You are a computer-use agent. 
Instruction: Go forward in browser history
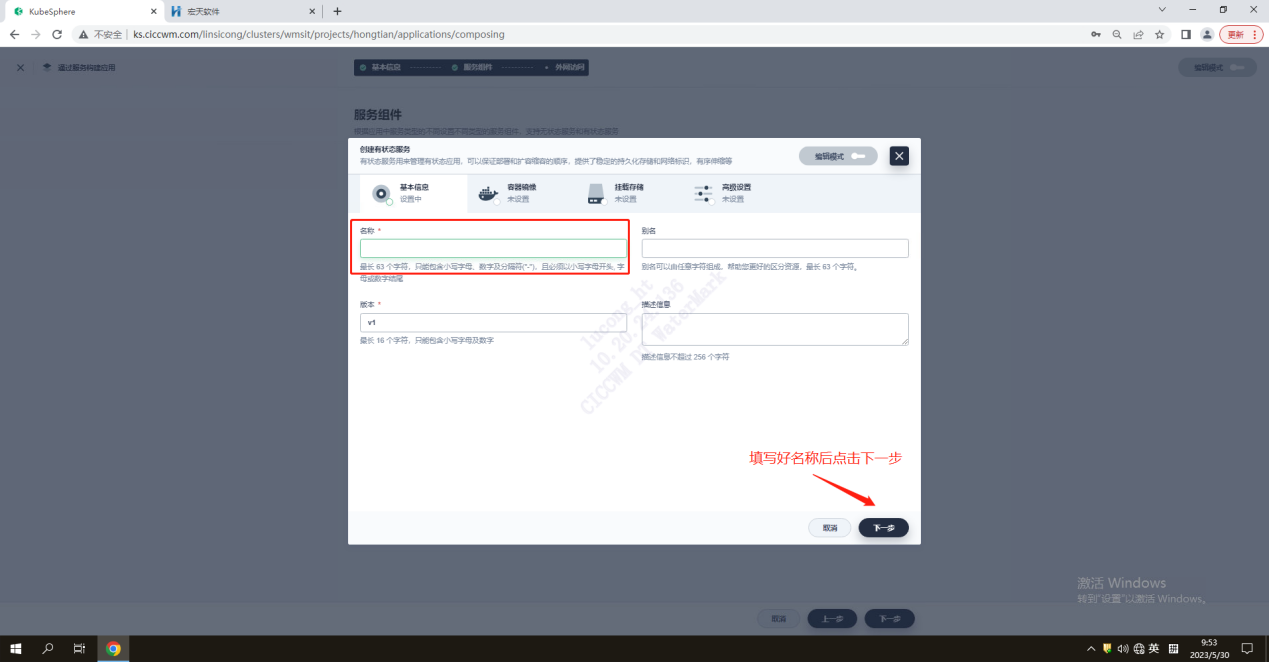tap(36, 34)
